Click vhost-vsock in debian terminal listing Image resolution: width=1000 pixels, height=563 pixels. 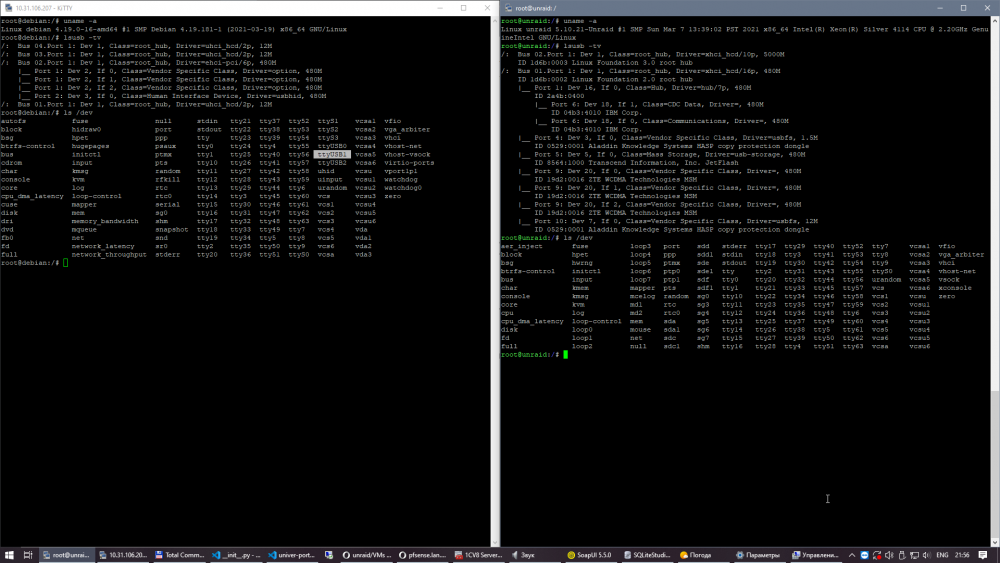pos(407,154)
